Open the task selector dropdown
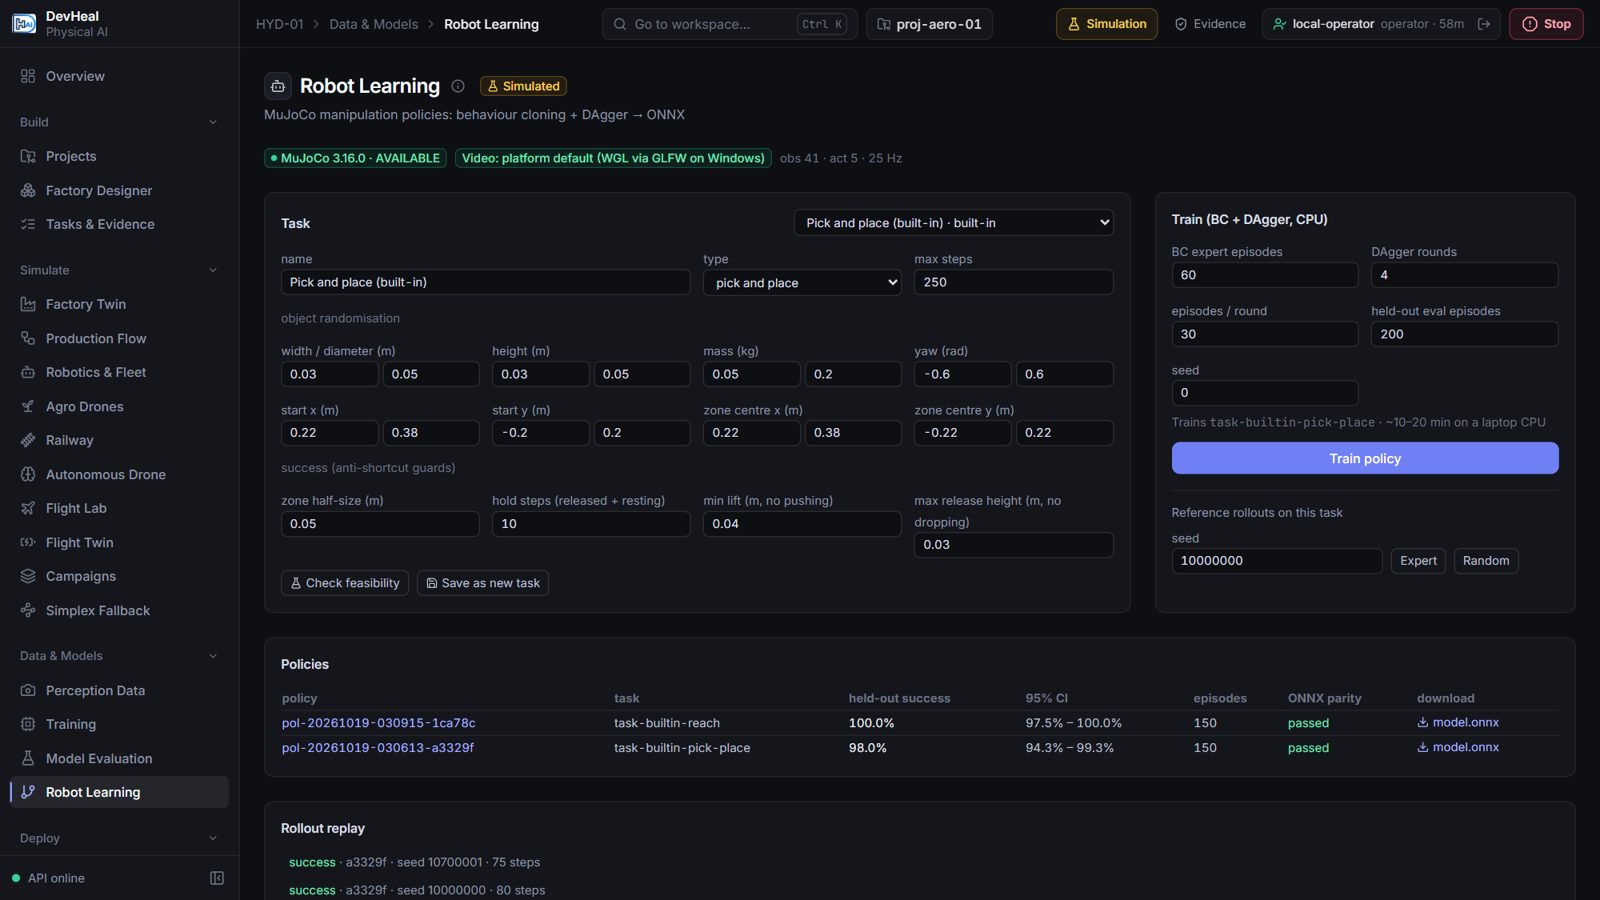The width and height of the screenshot is (1600, 900). coord(954,223)
